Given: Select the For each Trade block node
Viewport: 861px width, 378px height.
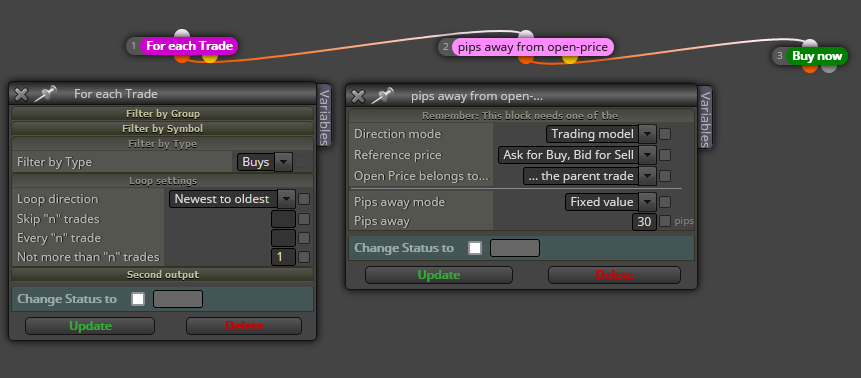Looking at the screenshot, I should 189,46.
